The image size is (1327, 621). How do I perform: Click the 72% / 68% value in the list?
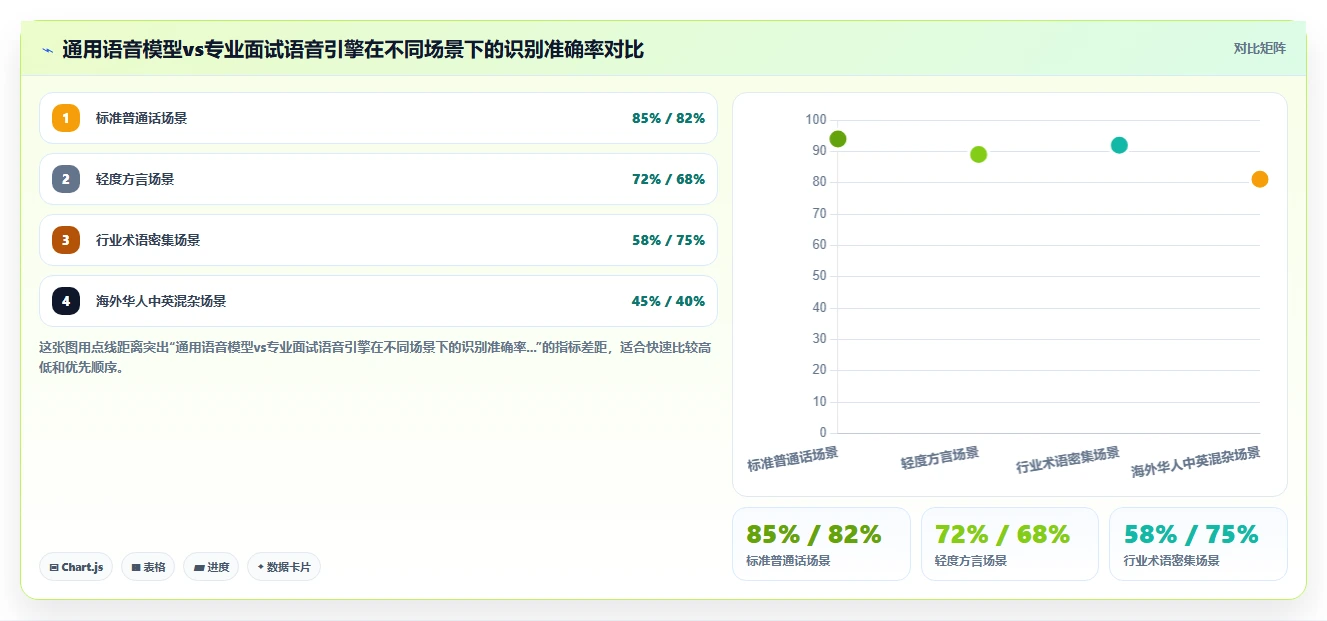pos(668,179)
